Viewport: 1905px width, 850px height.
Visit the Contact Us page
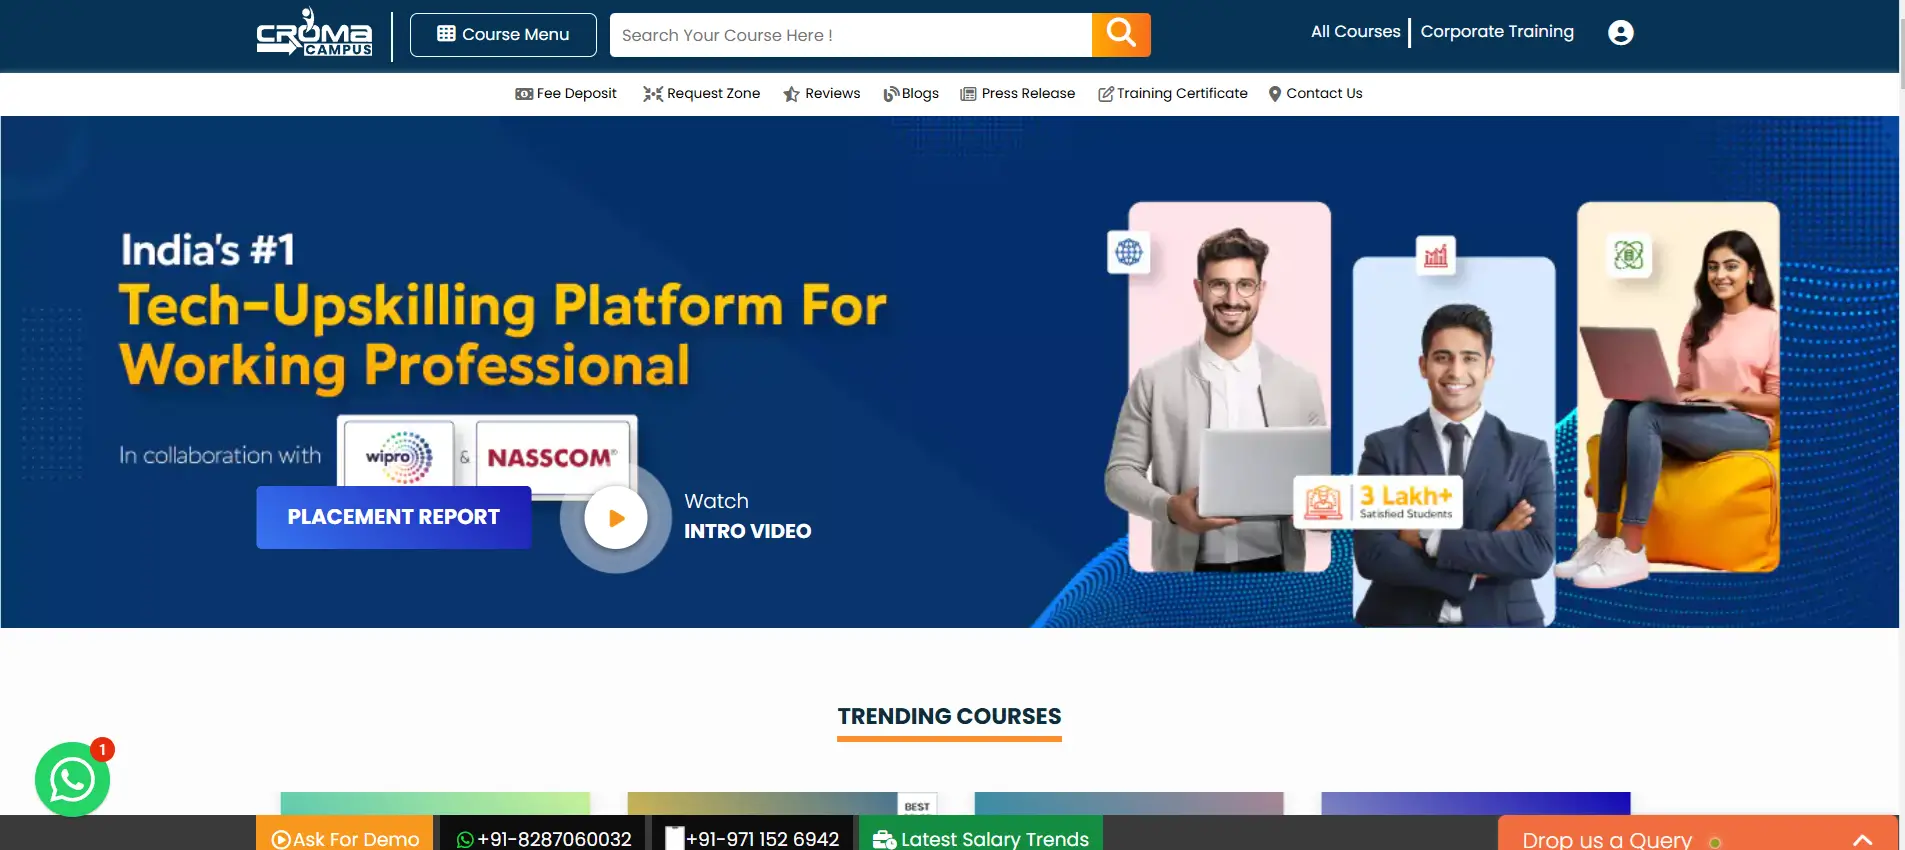[1315, 94]
